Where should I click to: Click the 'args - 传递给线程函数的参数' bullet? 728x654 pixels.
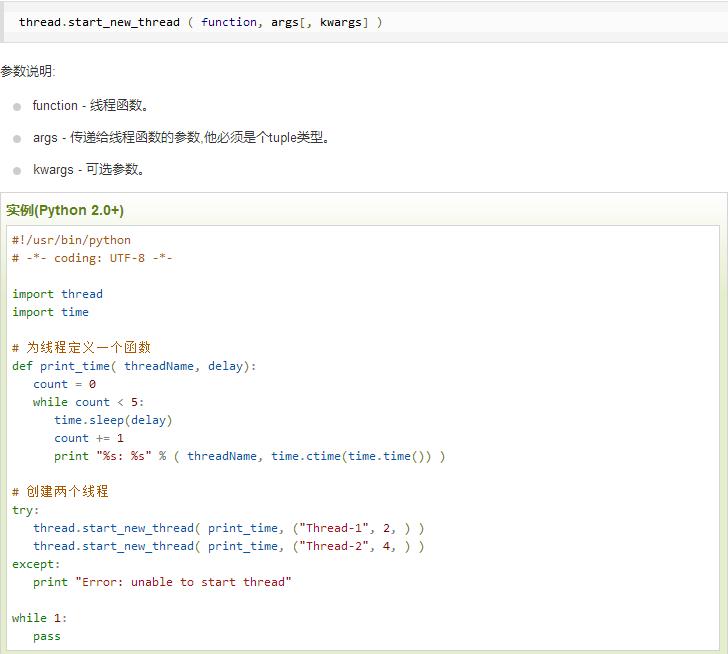(x=182, y=138)
